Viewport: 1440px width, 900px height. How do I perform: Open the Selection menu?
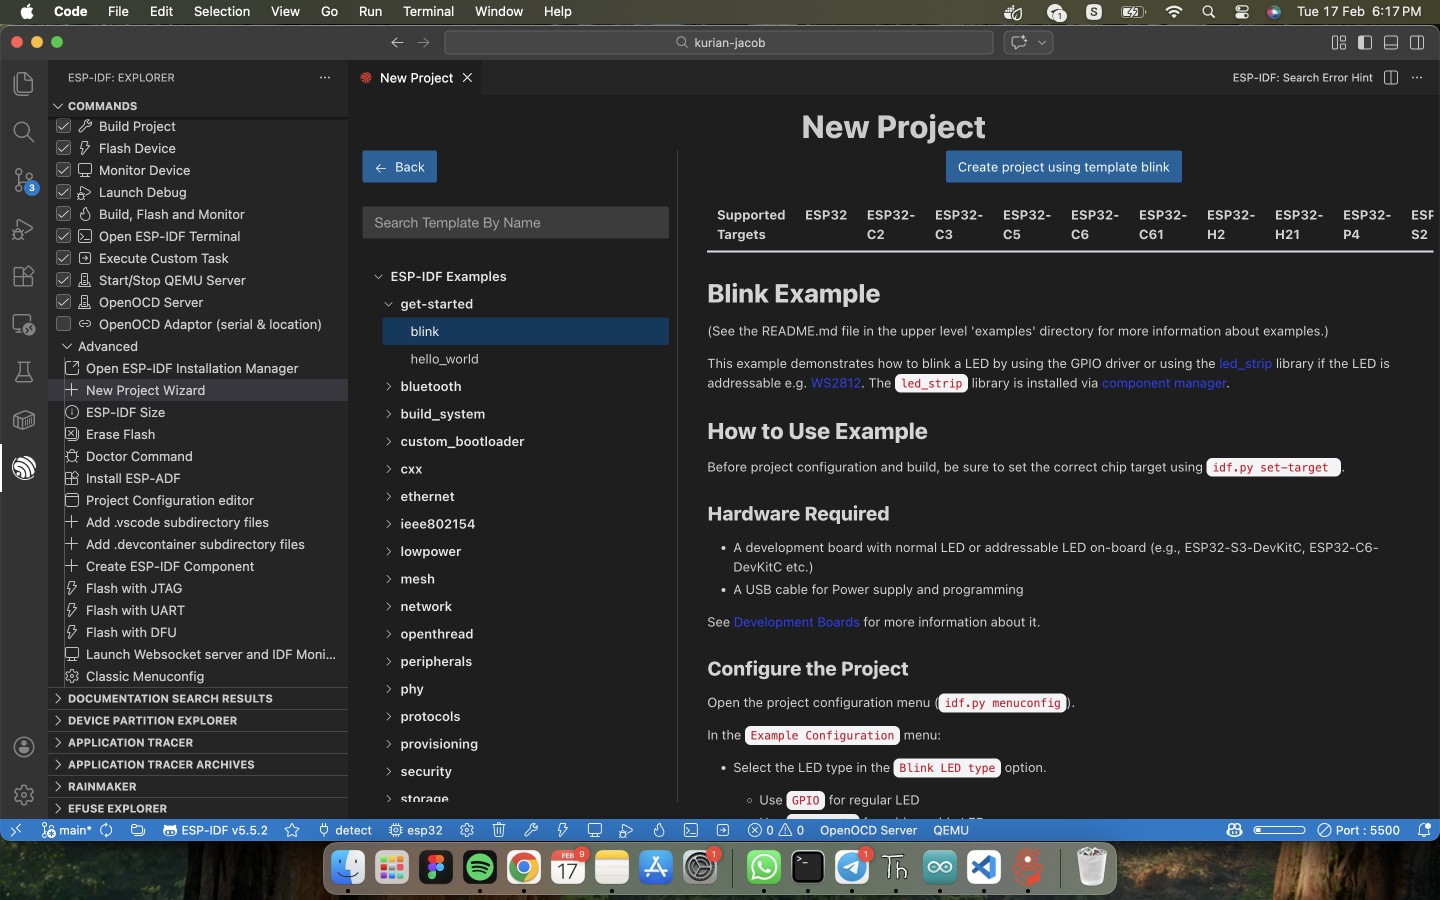tap(222, 12)
